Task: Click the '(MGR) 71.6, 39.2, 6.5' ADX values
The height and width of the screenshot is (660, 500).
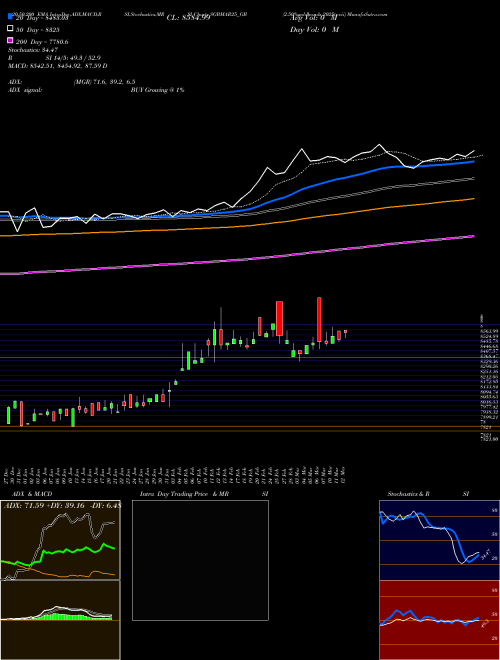Action: pyautogui.click(x=104, y=82)
